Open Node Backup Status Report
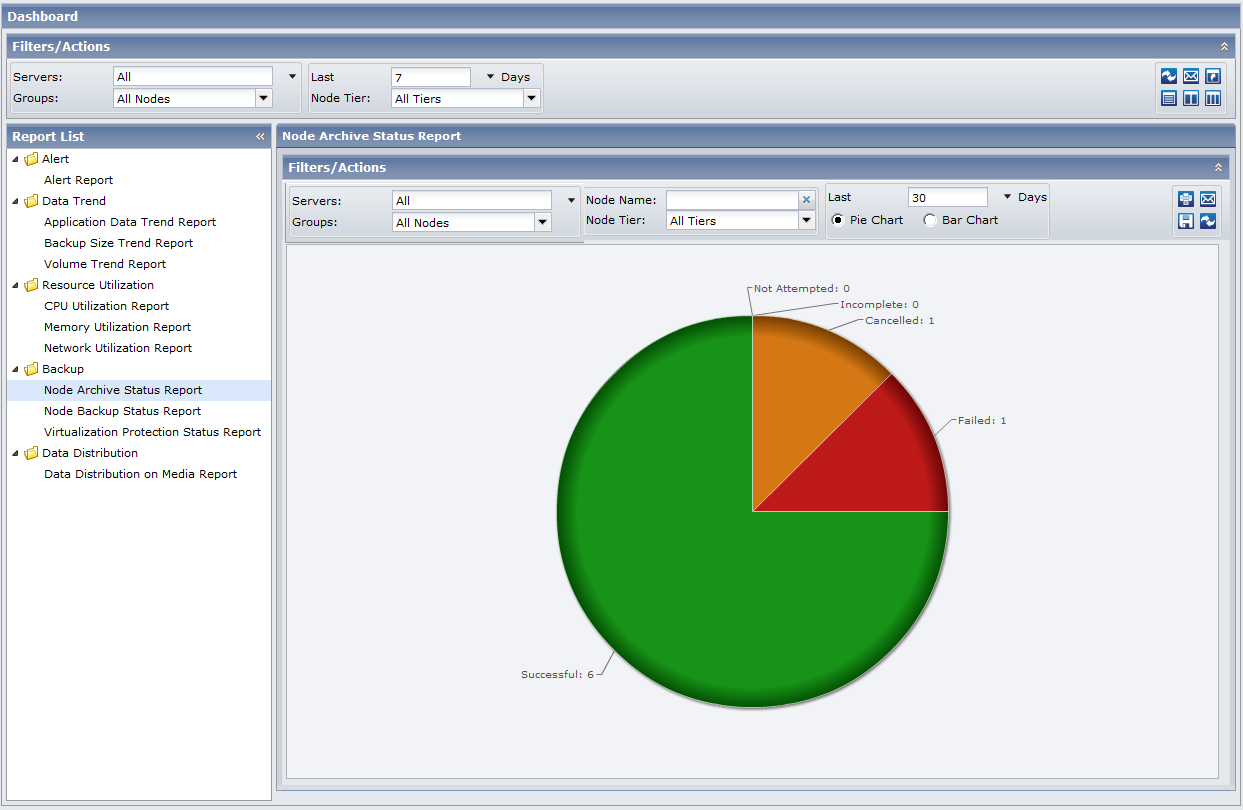 click(x=122, y=411)
